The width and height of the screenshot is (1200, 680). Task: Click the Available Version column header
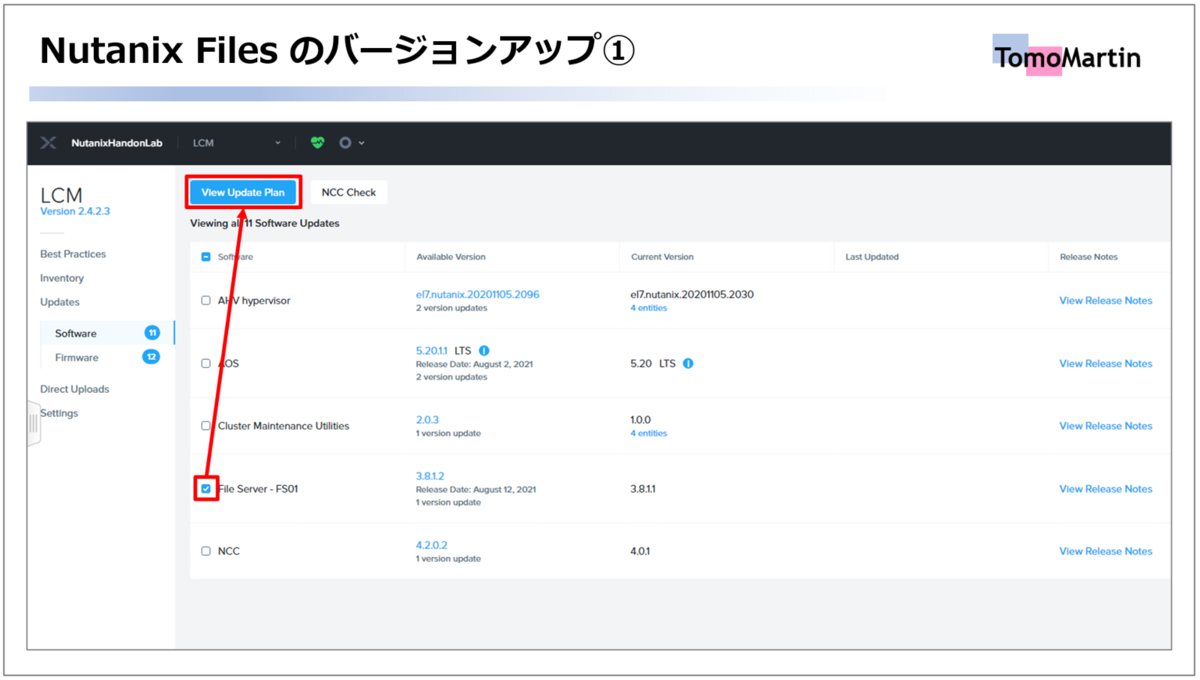coord(451,257)
